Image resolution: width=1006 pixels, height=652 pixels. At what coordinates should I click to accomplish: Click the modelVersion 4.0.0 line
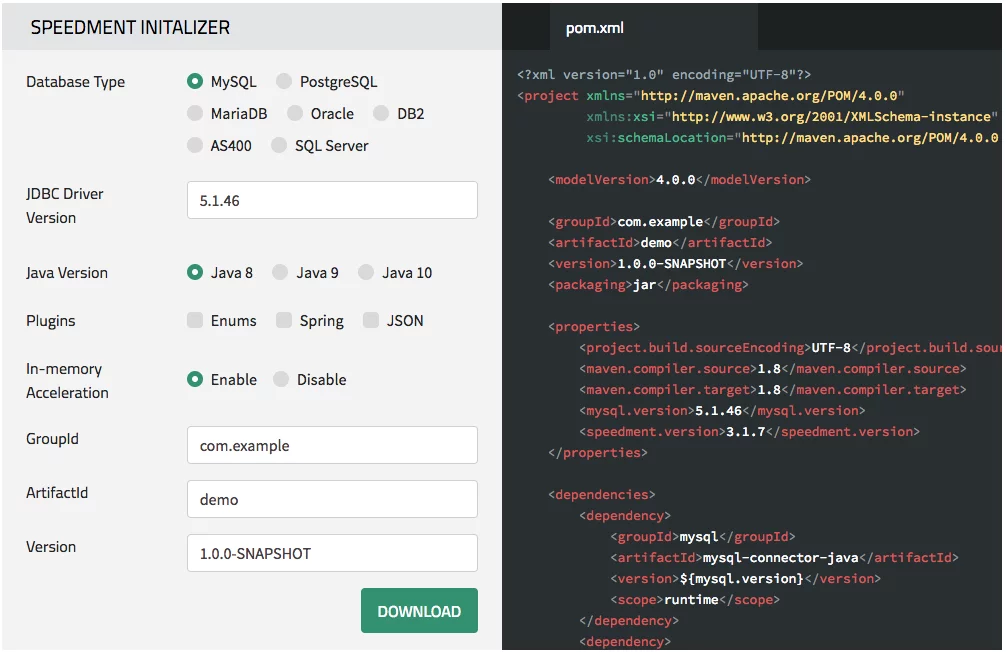pyautogui.click(x=679, y=180)
